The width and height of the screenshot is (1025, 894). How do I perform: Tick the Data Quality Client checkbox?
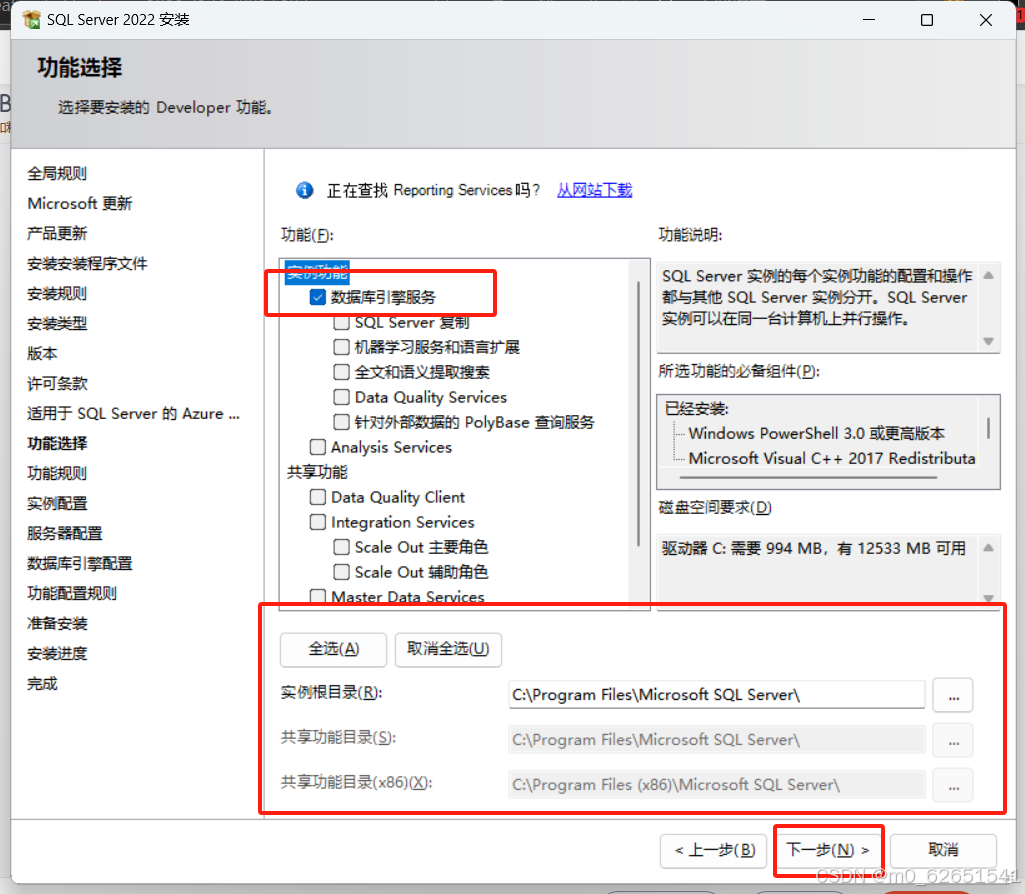(x=318, y=497)
